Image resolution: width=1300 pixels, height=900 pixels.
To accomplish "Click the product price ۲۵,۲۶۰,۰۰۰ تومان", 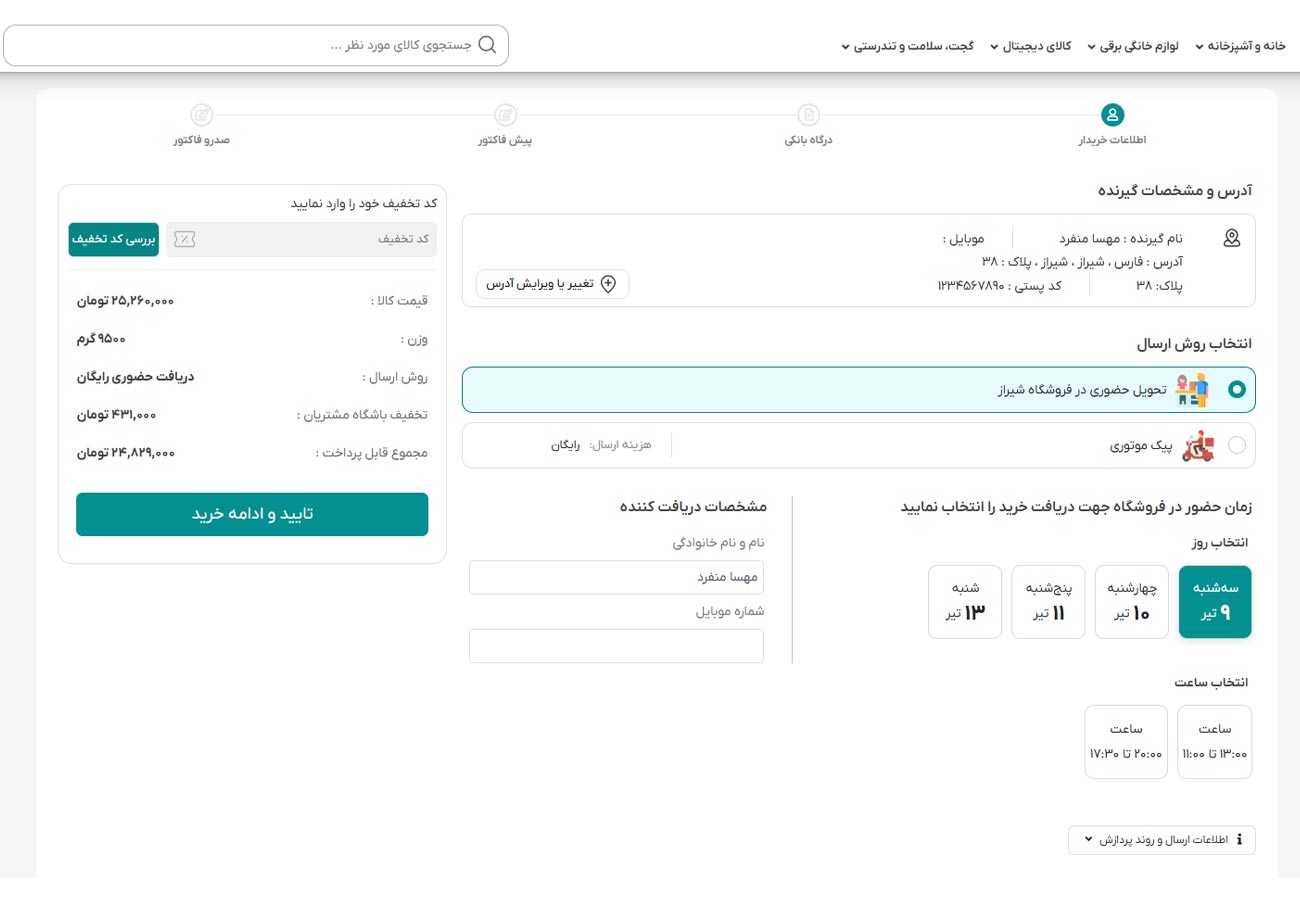I will [x=126, y=300].
